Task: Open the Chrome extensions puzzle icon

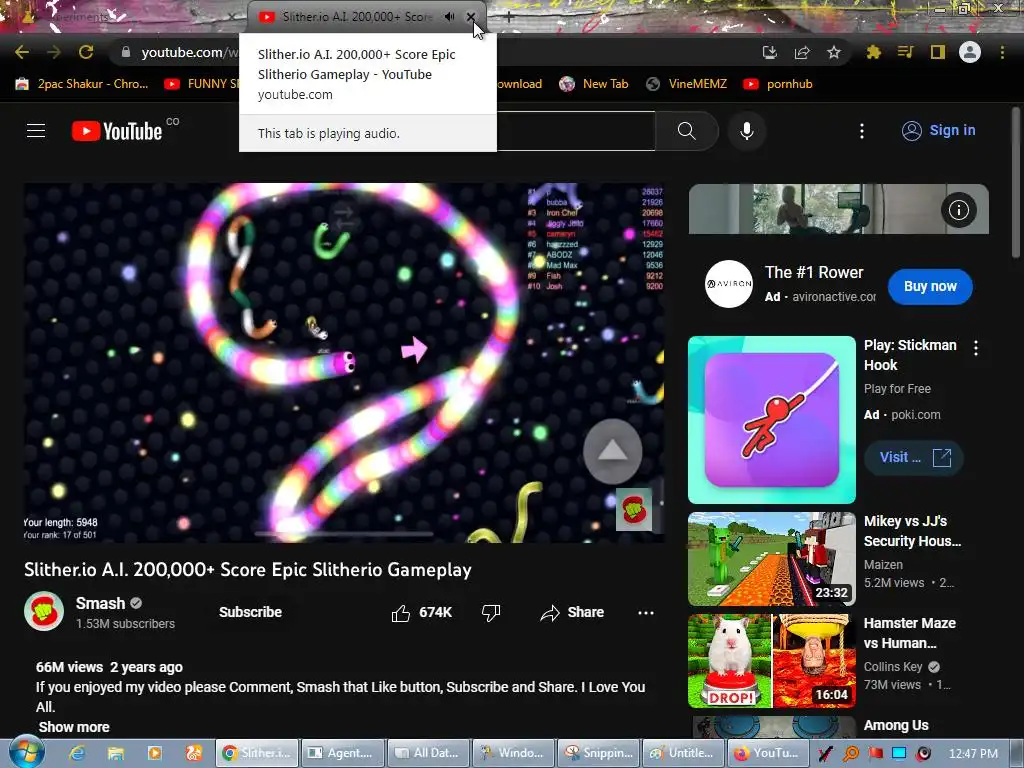Action: tap(873, 52)
